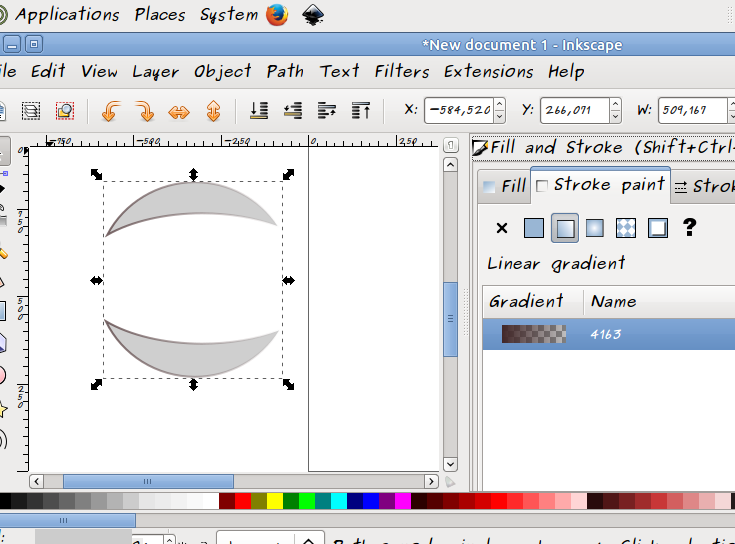Open the Path menu
The width and height of the screenshot is (735, 544).
coord(285,71)
